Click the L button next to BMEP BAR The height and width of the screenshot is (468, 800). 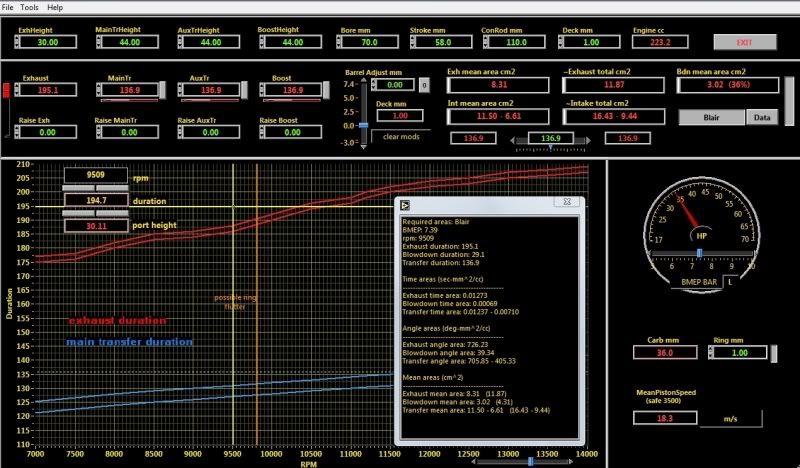pos(730,282)
